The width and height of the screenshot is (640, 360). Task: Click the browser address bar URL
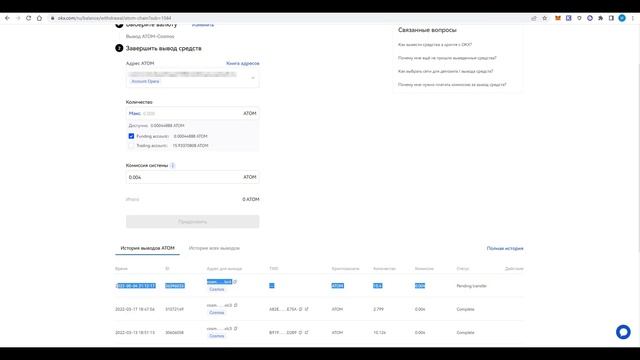(114, 18)
